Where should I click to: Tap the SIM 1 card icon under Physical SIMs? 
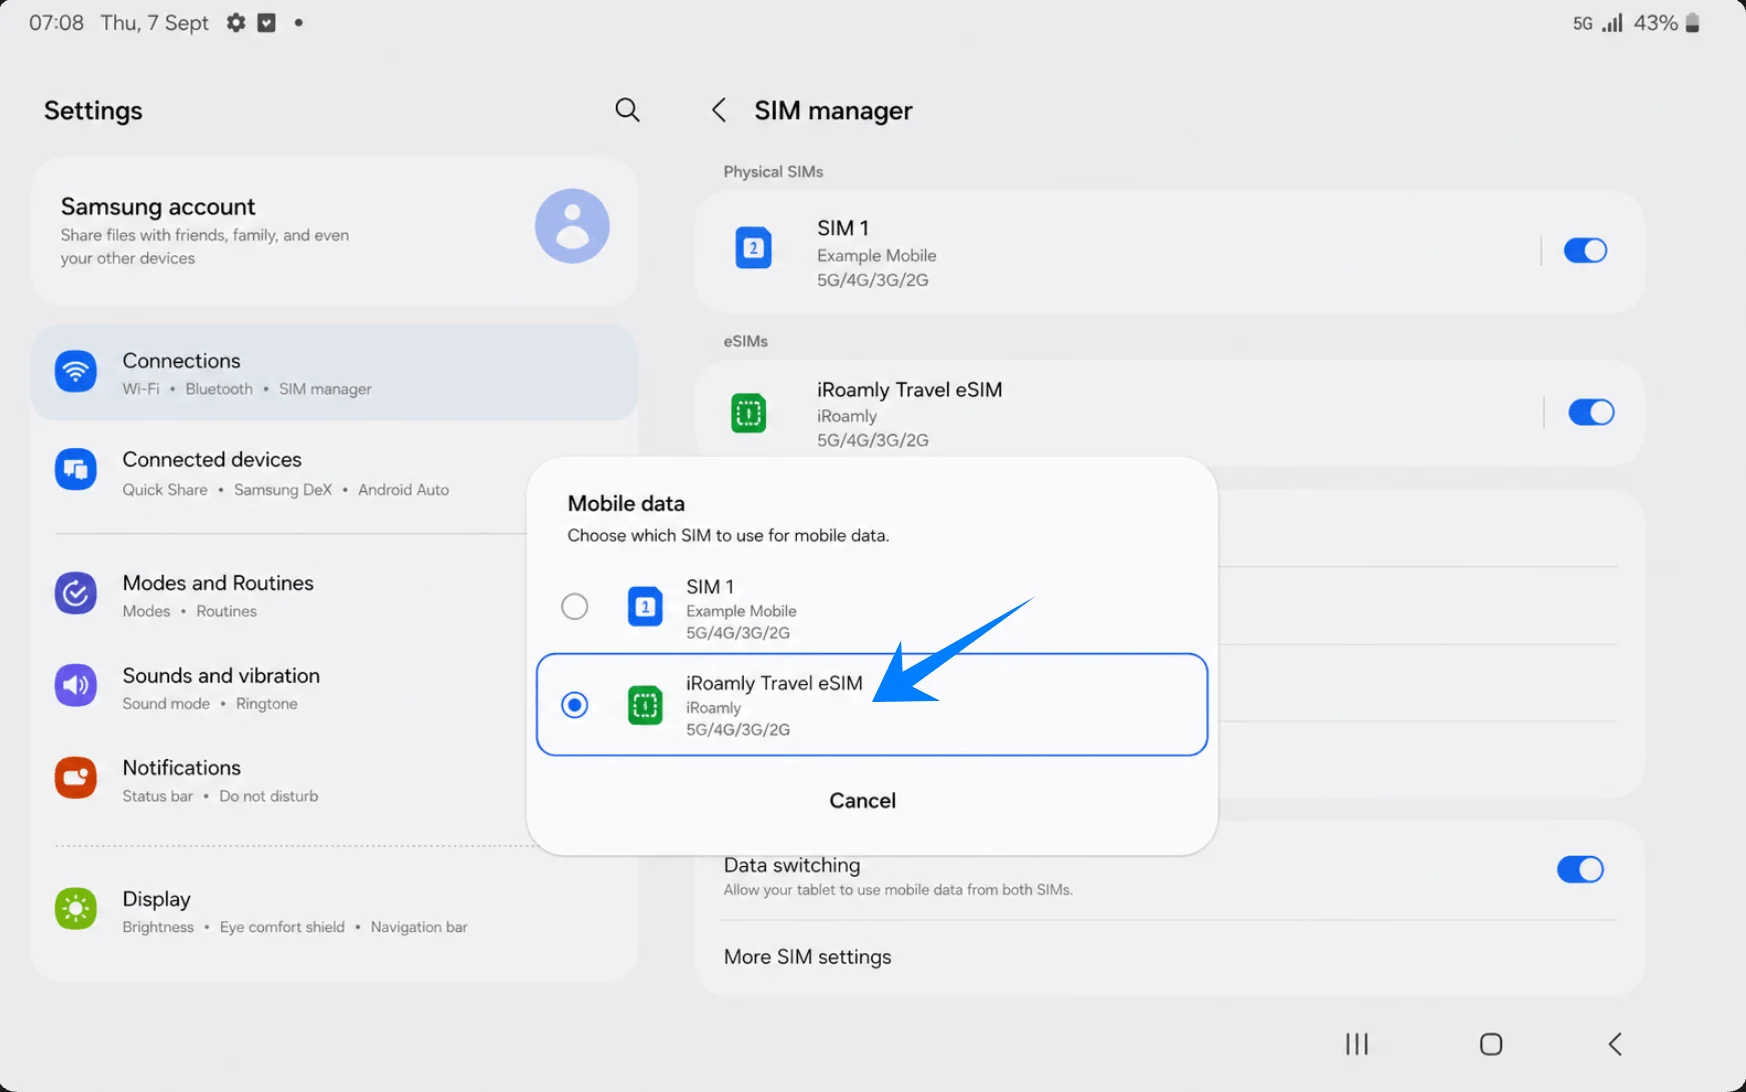(753, 248)
